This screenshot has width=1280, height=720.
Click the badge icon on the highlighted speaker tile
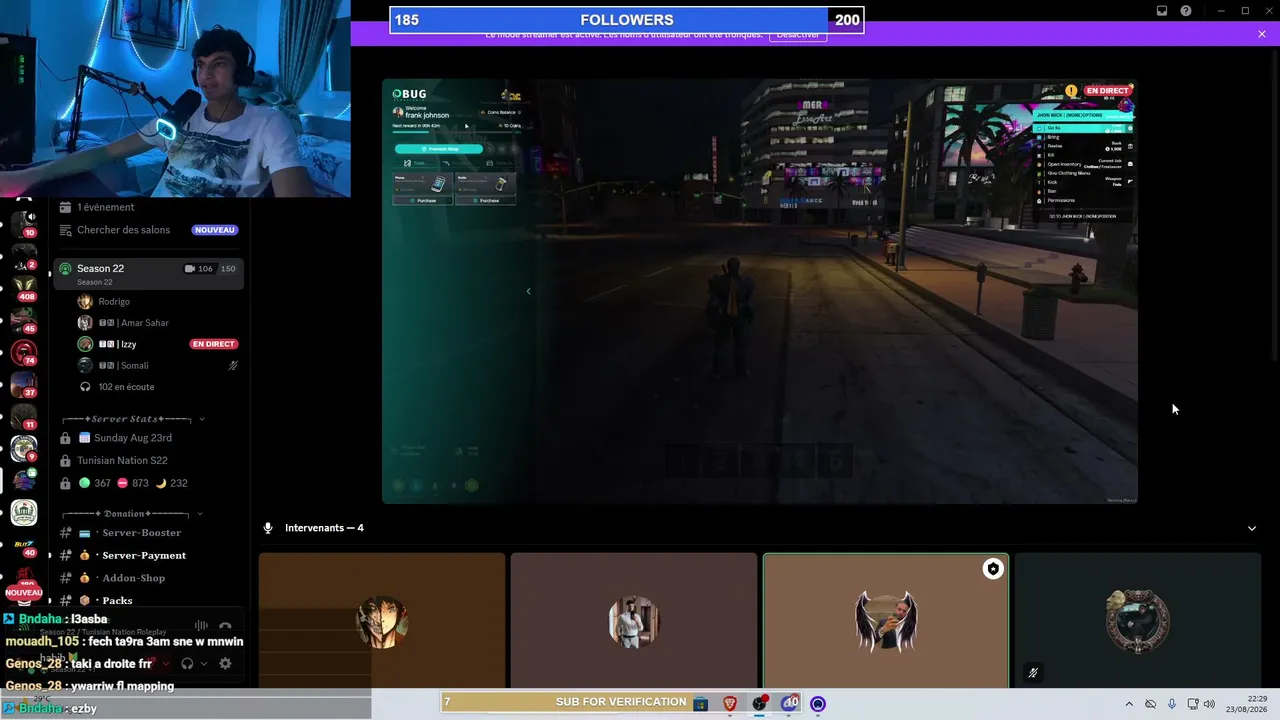(993, 569)
